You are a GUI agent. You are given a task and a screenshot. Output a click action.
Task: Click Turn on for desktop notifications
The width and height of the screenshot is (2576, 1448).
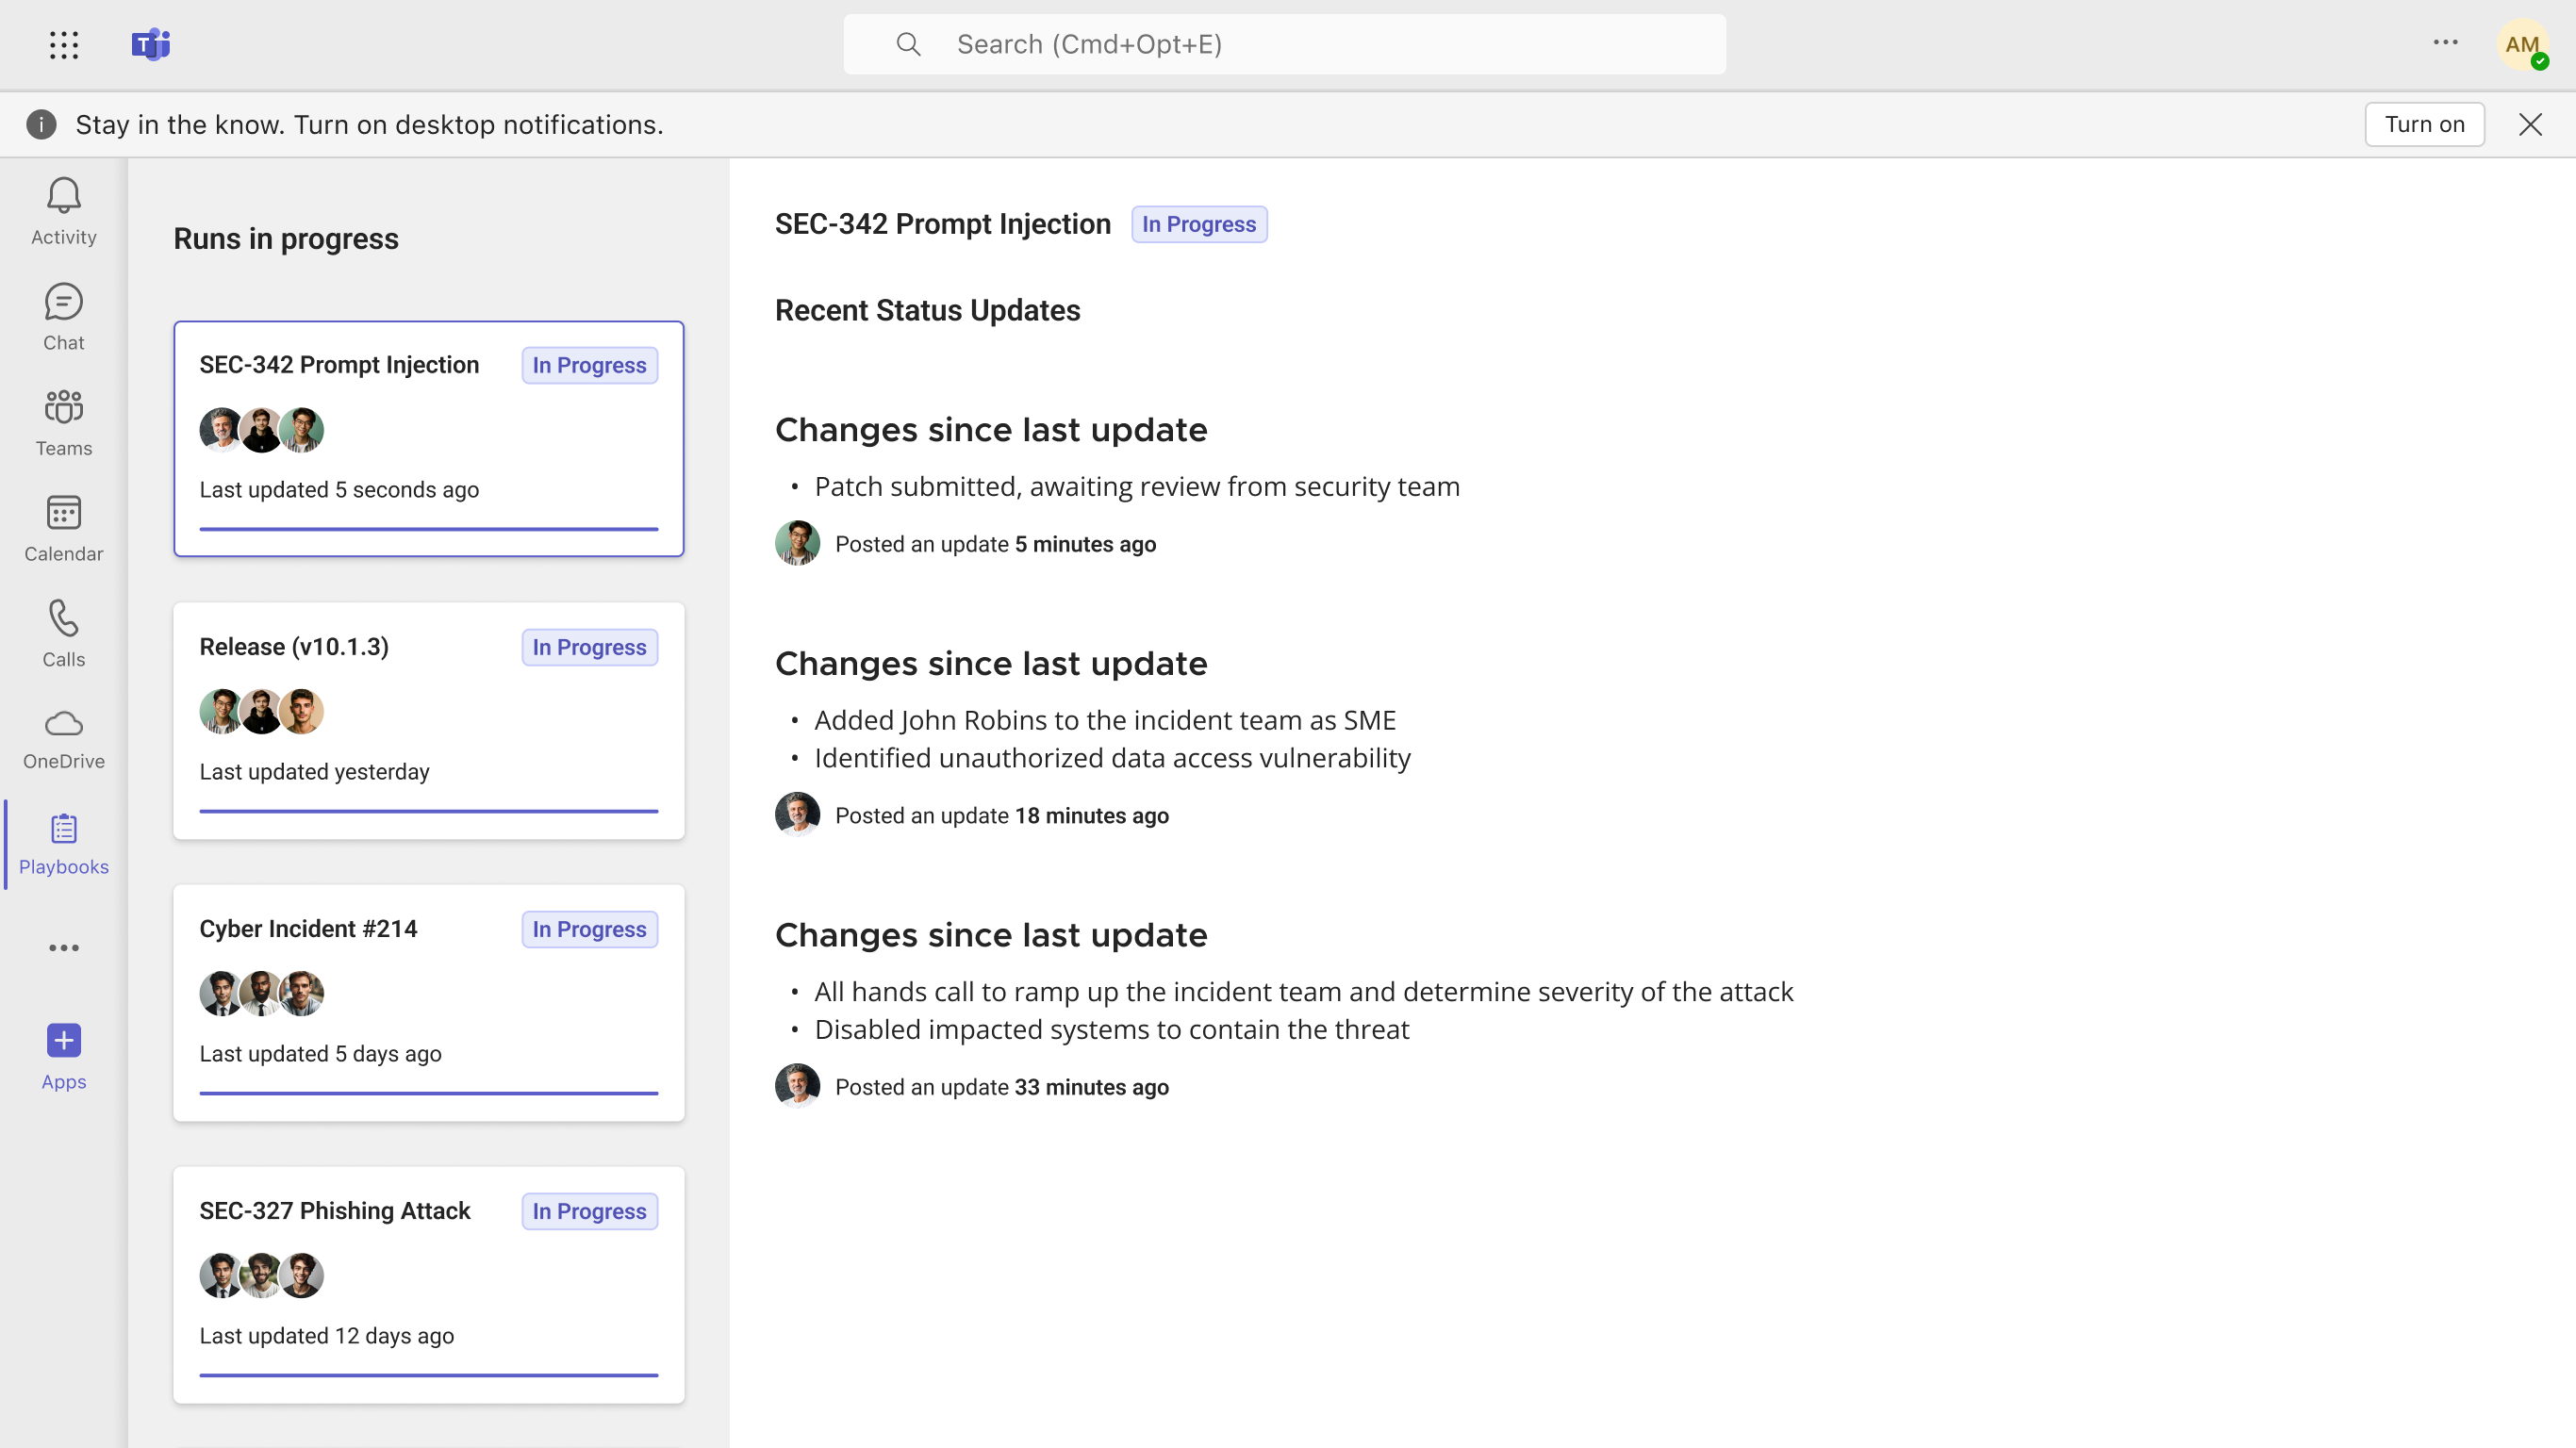(2424, 124)
